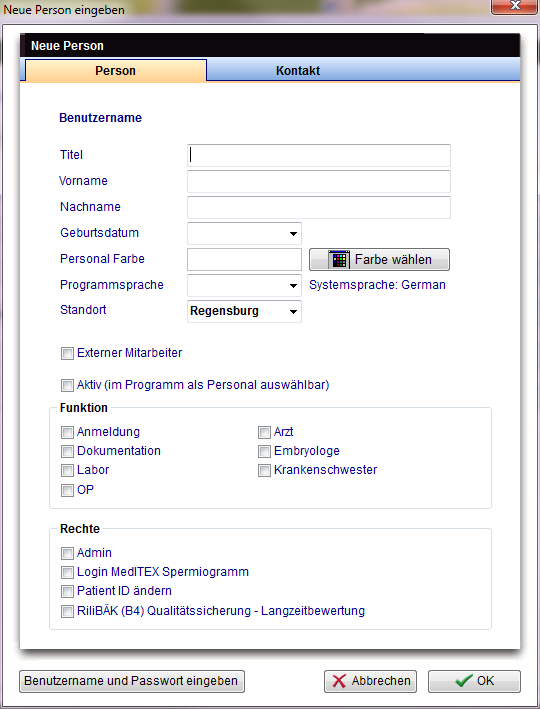Click the Personal Farbe color field
The width and height of the screenshot is (540, 709).
click(x=244, y=260)
